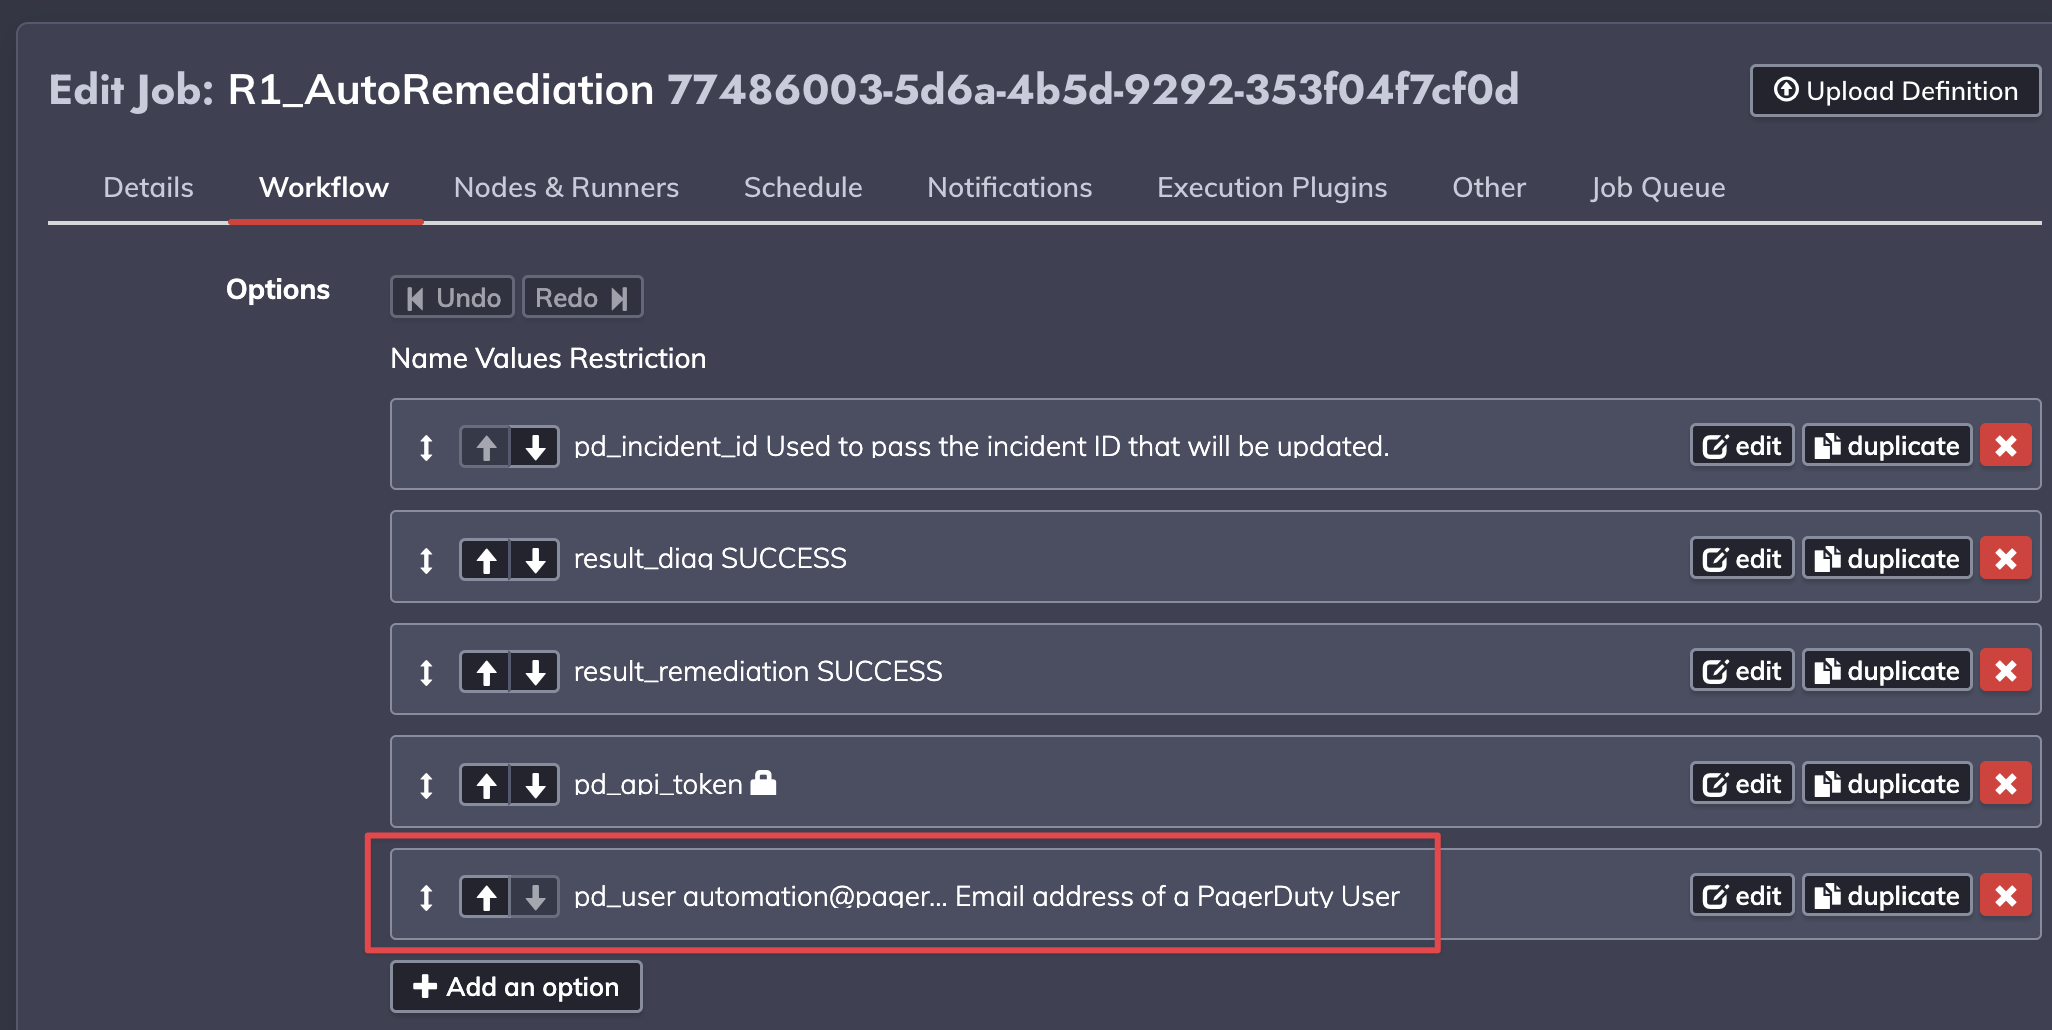Edit the pd_api_token option
2052x1030 pixels.
1742,784
